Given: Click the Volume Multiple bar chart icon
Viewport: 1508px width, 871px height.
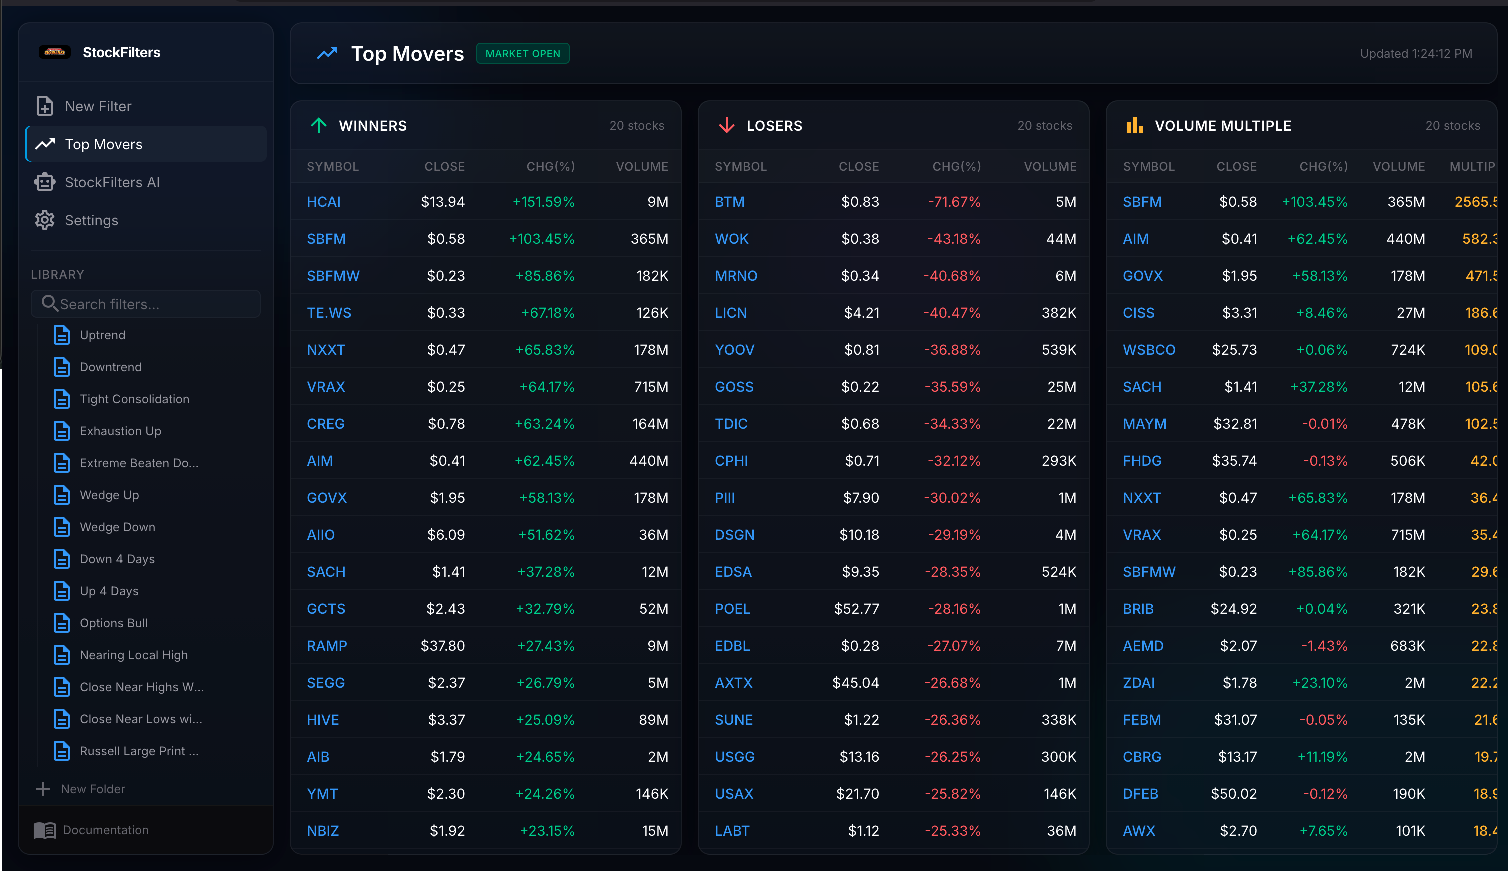Looking at the screenshot, I should pos(1135,125).
